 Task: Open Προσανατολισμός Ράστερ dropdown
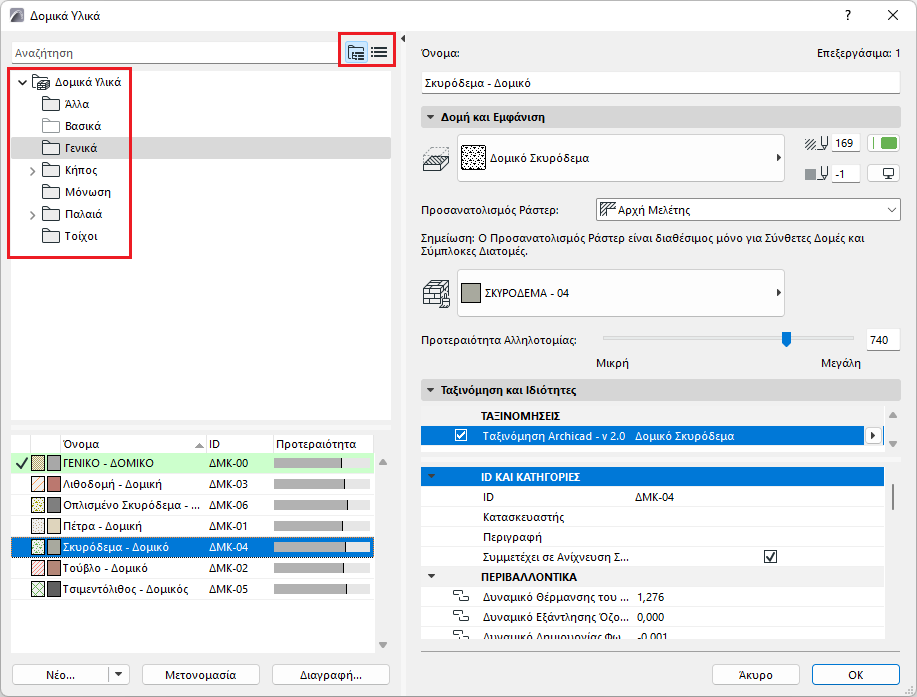click(x=748, y=210)
